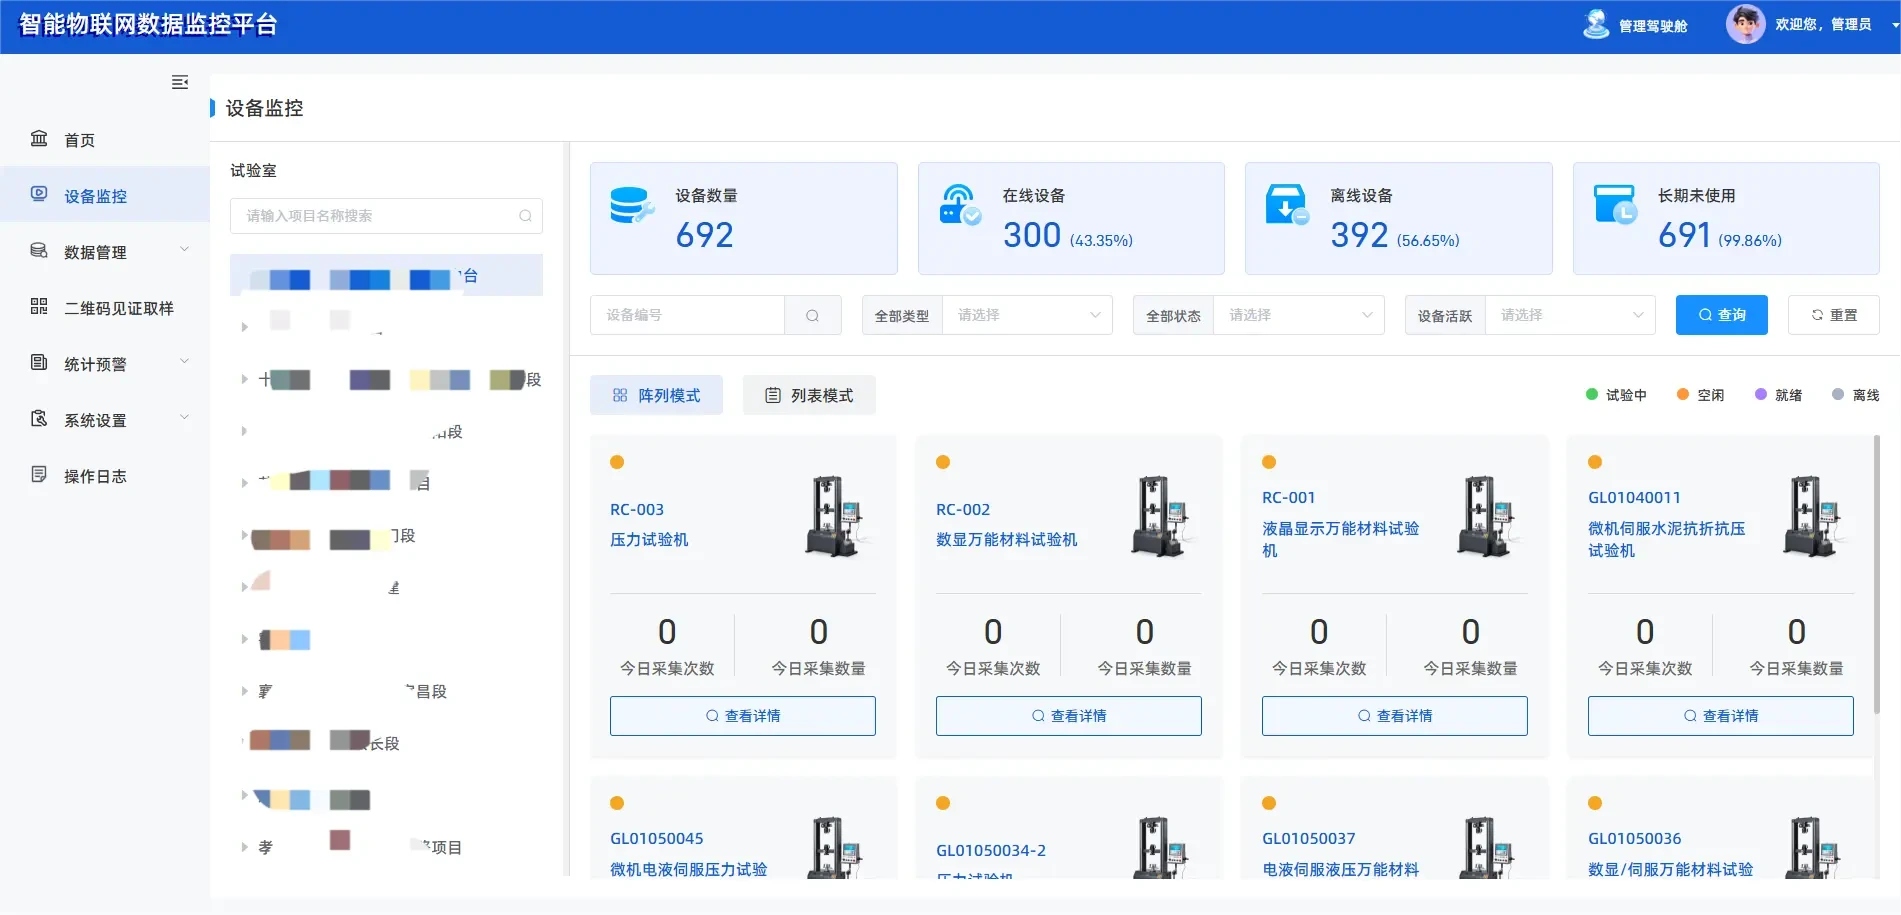Expand the 系统设置 sidebar menu
Image resolution: width=1901 pixels, height=915 pixels.
coord(105,420)
